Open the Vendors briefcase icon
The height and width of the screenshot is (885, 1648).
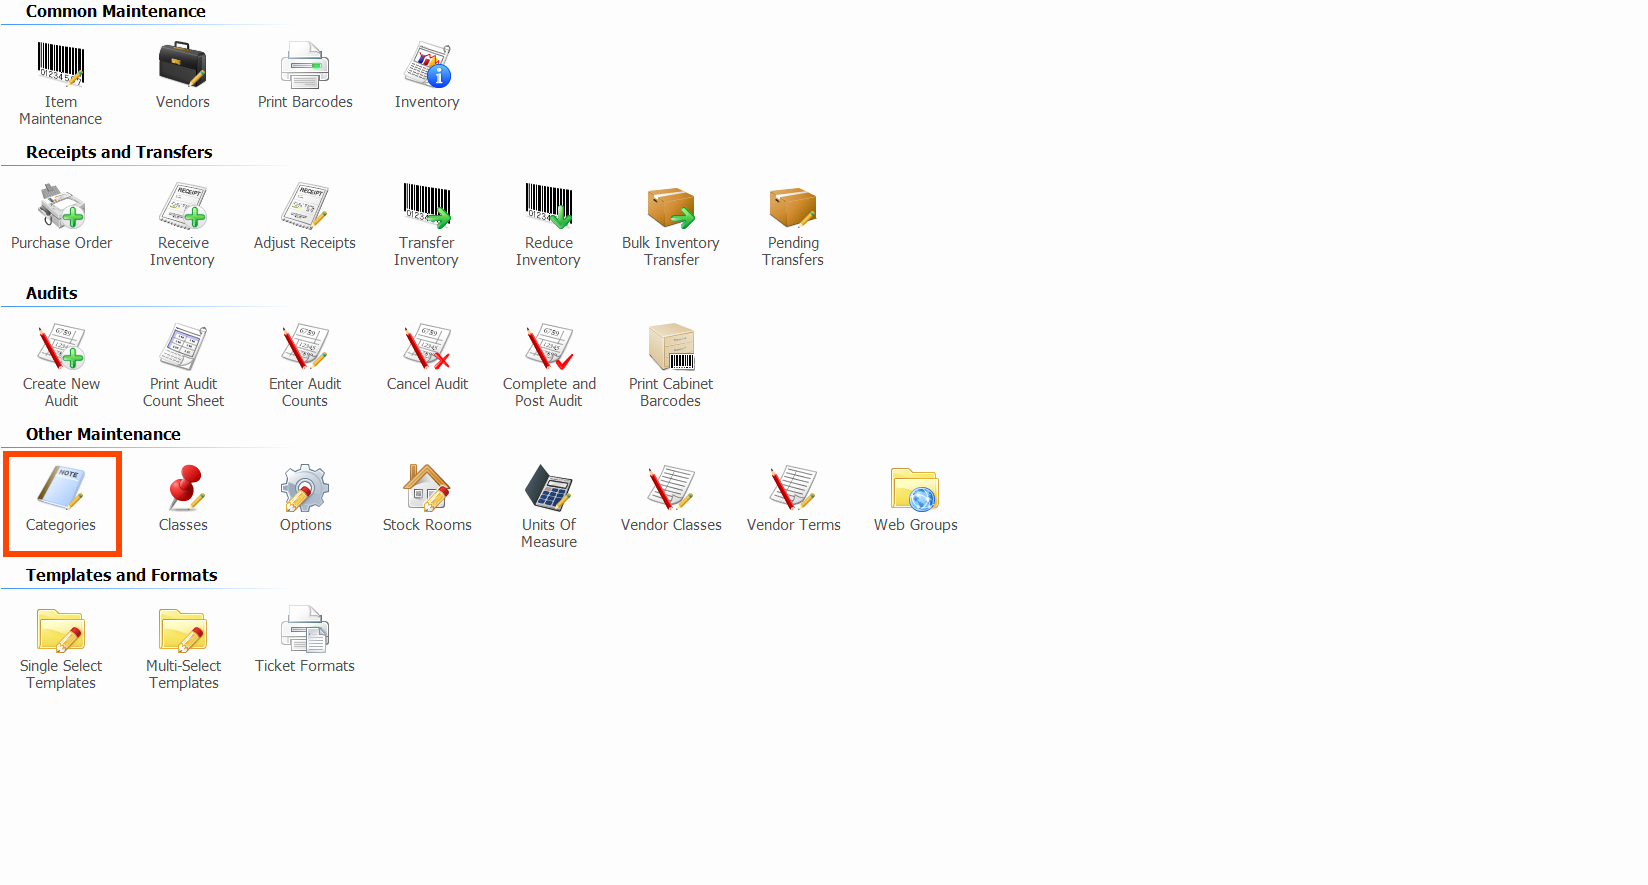pos(182,66)
